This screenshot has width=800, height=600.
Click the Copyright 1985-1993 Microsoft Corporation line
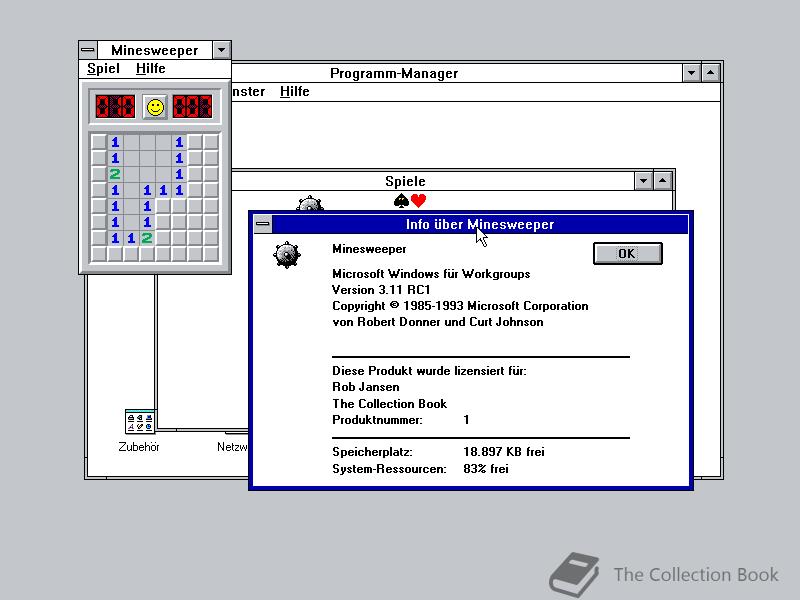(x=460, y=306)
